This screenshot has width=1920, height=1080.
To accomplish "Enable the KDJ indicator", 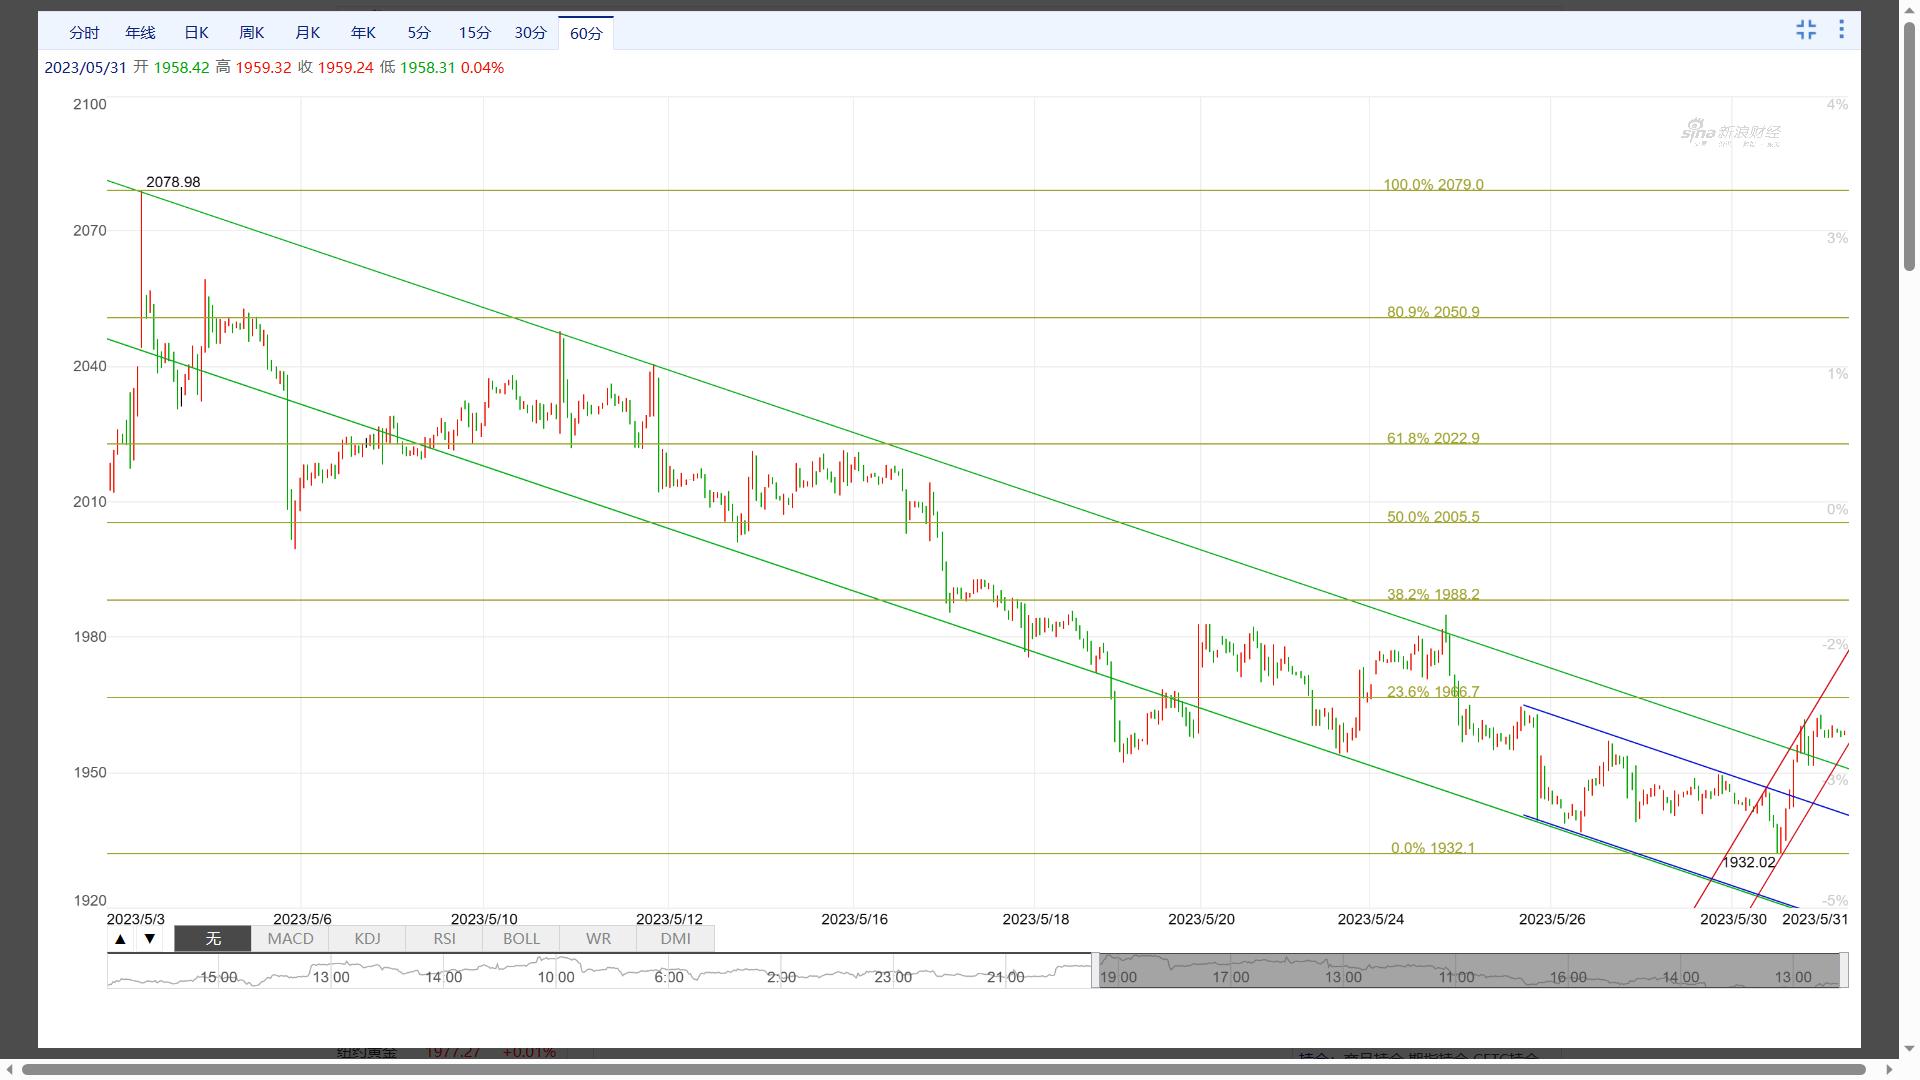I will 367,939.
